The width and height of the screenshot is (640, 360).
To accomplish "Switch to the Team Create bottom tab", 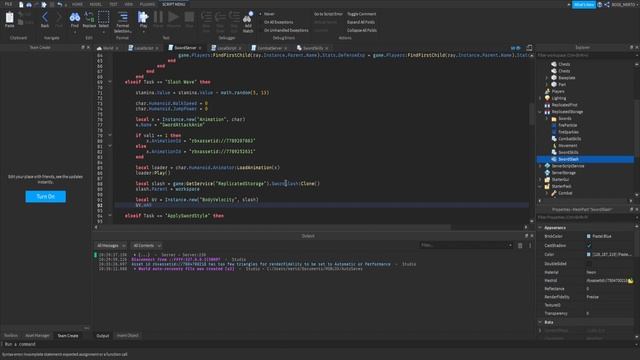I will 68,336.
